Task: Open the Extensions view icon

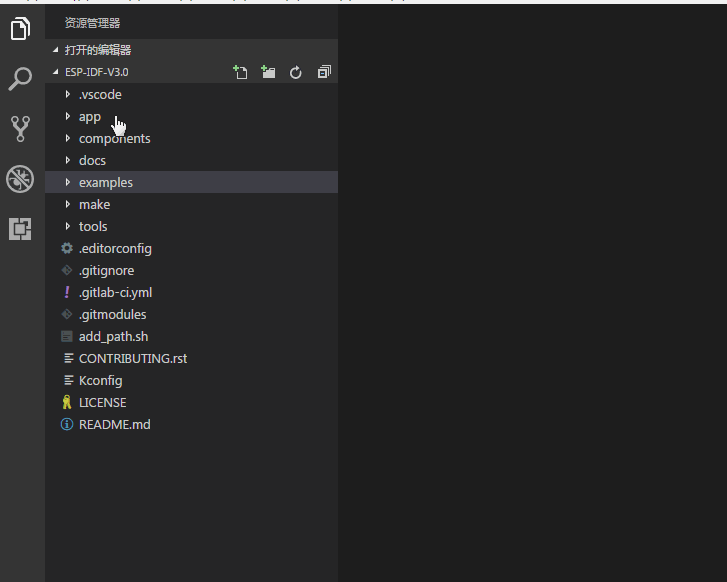Action: tap(20, 229)
